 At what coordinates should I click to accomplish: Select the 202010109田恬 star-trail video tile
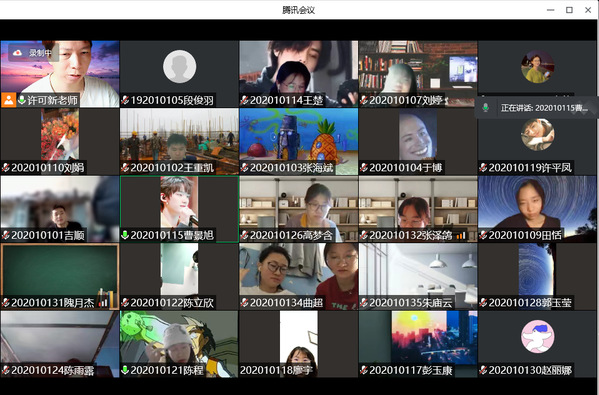point(537,209)
